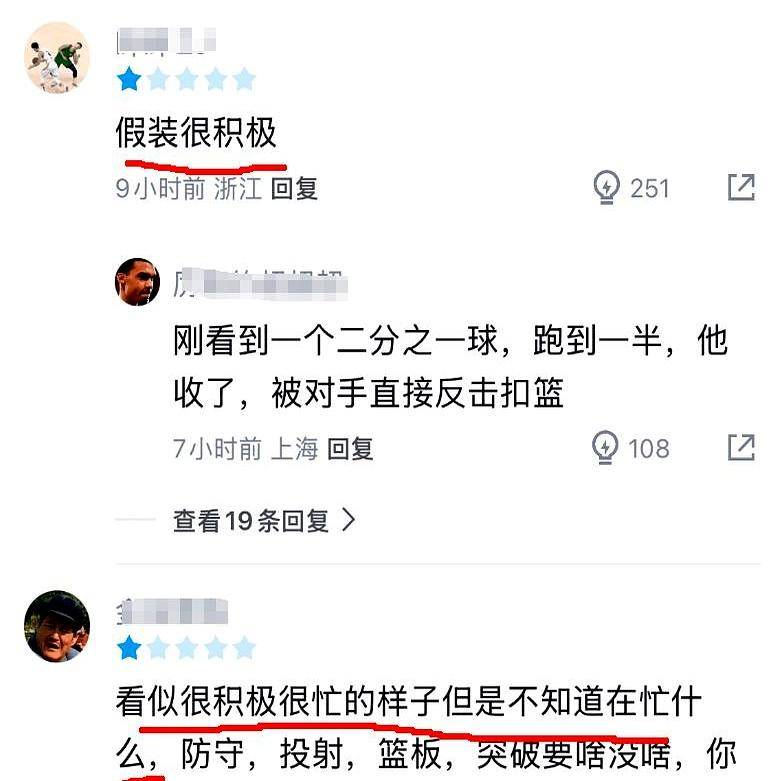The image size is (779, 781).
Task: Click 回复 under the Shanghai reply
Action: [x=350, y=449]
